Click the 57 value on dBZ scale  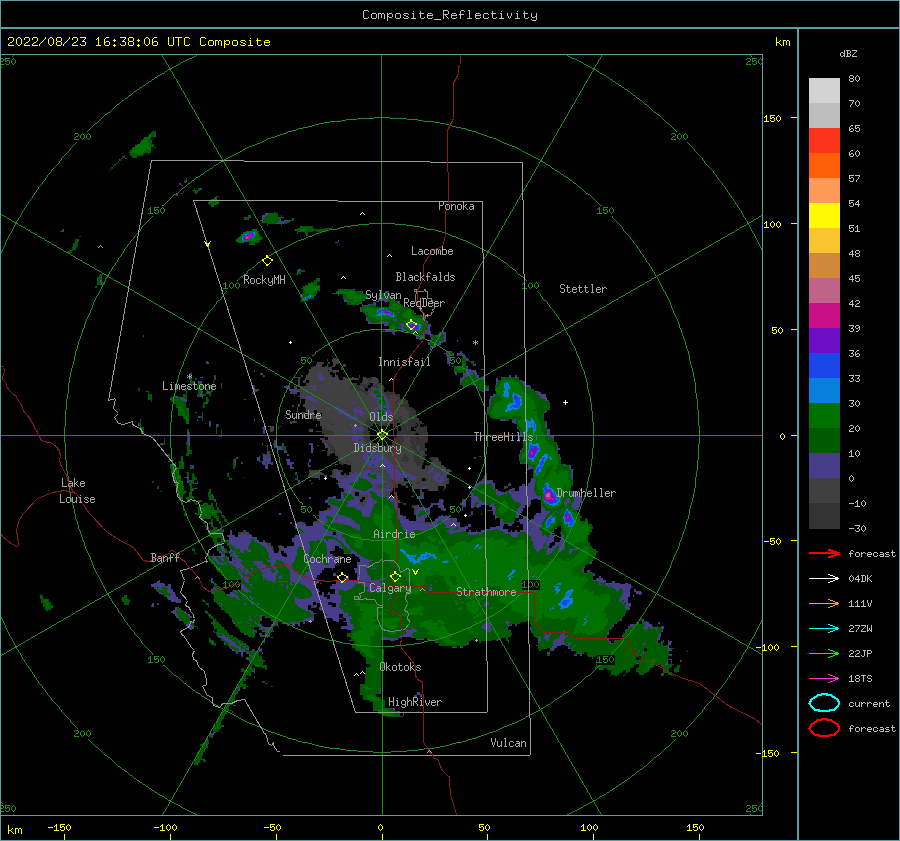click(854, 179)
